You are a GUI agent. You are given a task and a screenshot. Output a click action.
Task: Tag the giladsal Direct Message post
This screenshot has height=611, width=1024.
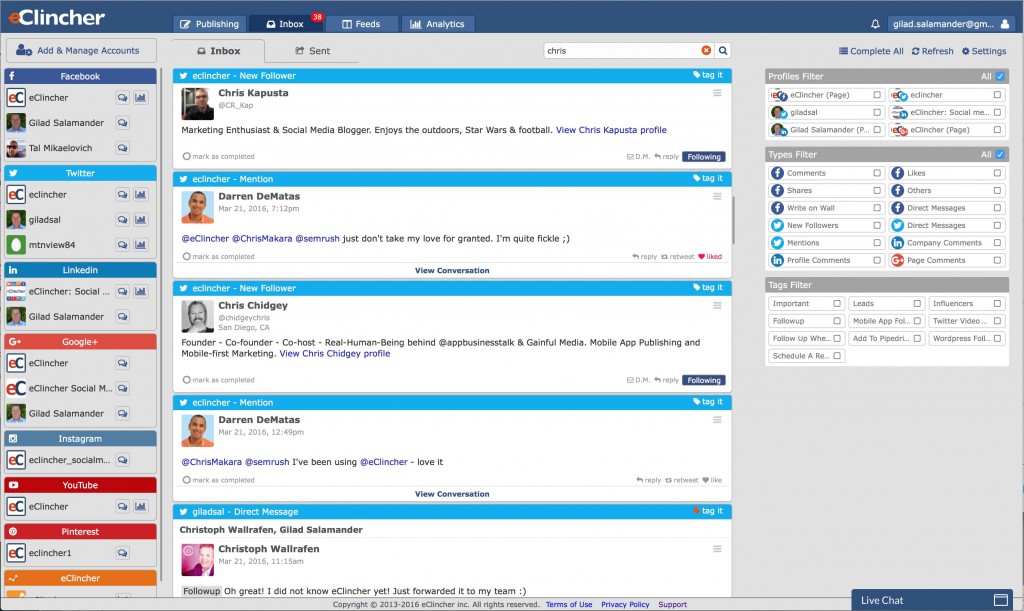tap(708, 511)
